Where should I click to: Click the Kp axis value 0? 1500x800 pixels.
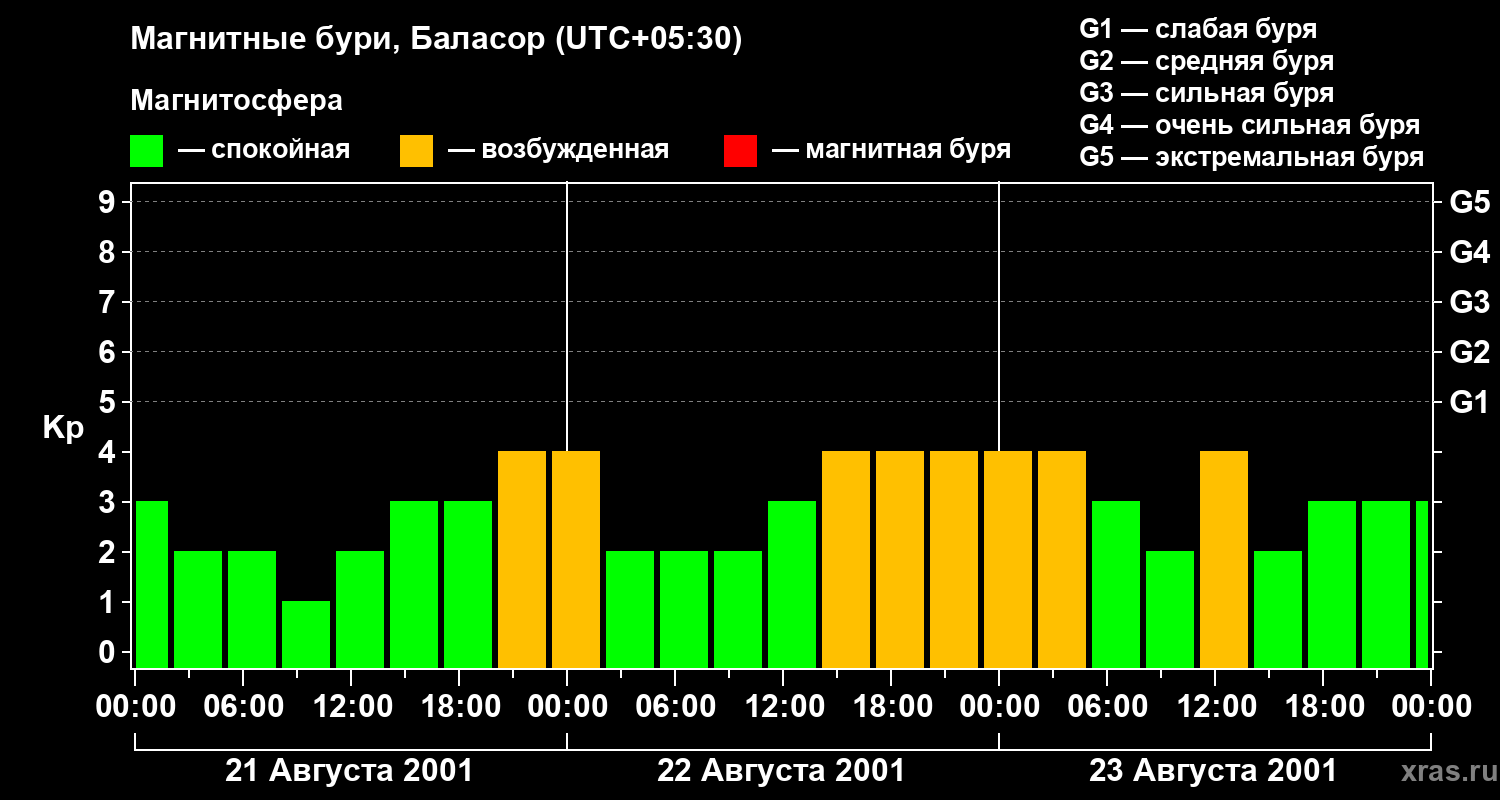109,652
